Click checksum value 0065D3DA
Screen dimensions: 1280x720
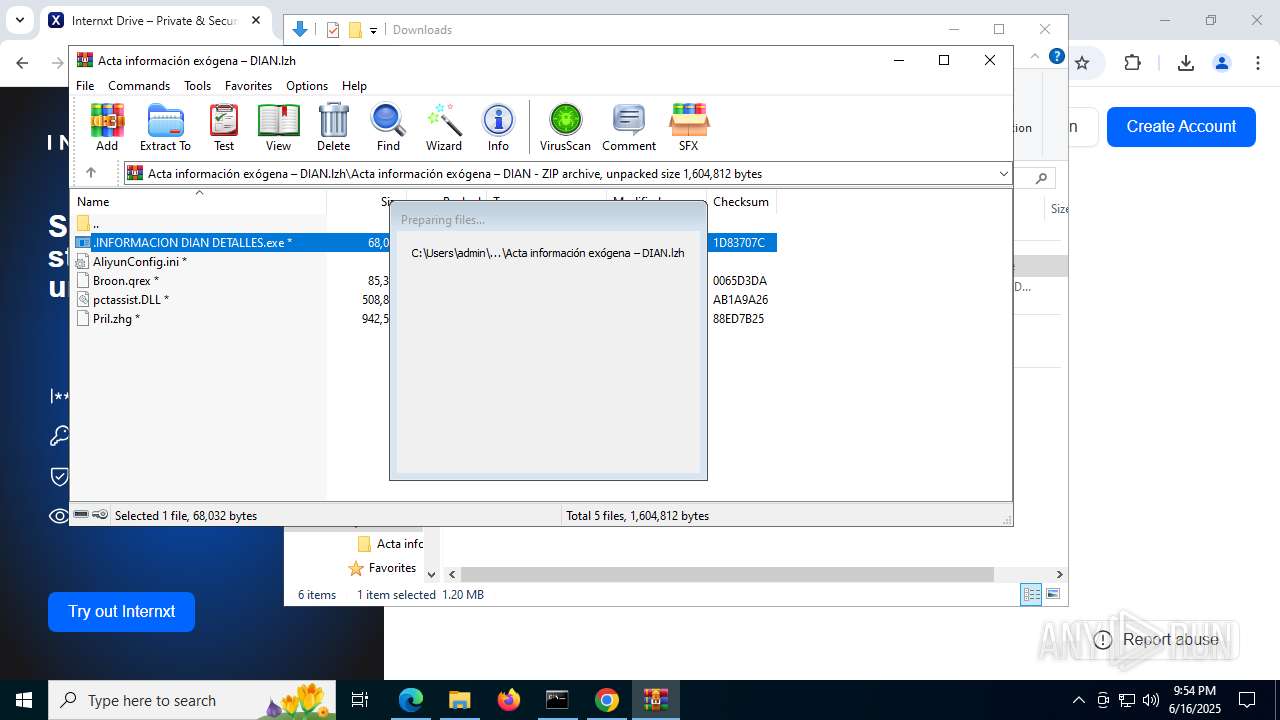pyautogui.click(x=739, y=280)
